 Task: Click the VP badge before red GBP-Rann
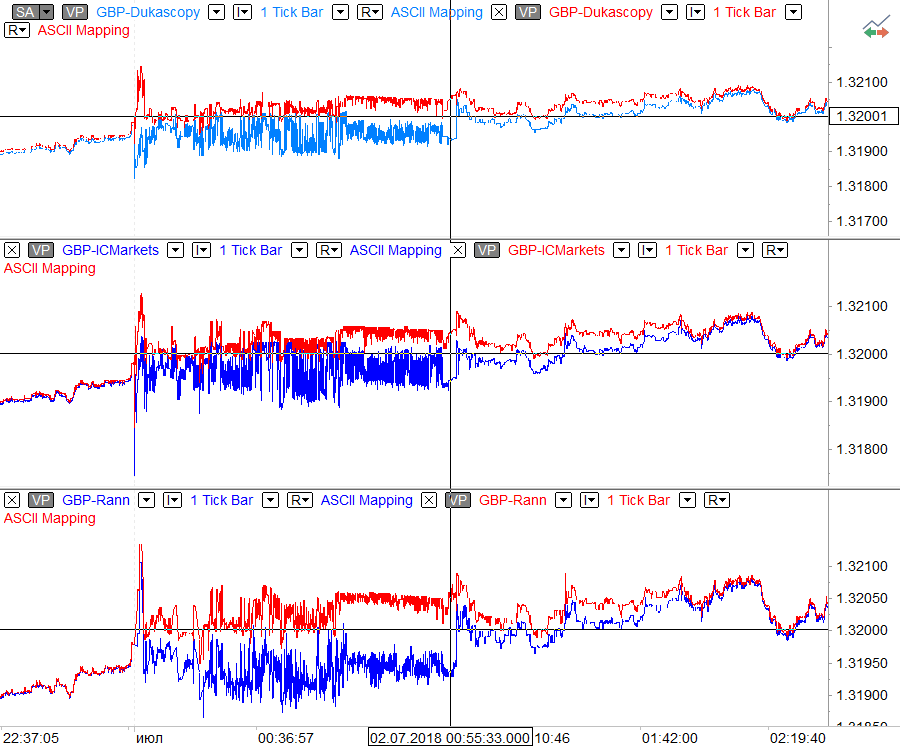(x=458, y=500)
